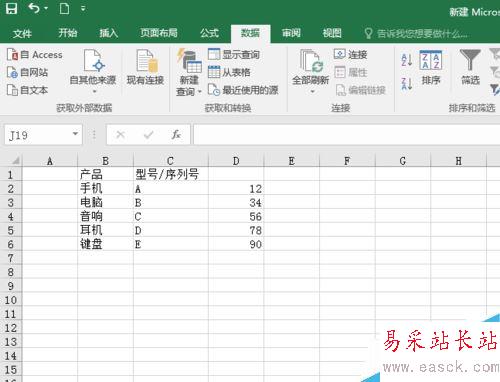Import data with 自网站
Viewport: 500px width, 382px height.
[x=28, y=72]
